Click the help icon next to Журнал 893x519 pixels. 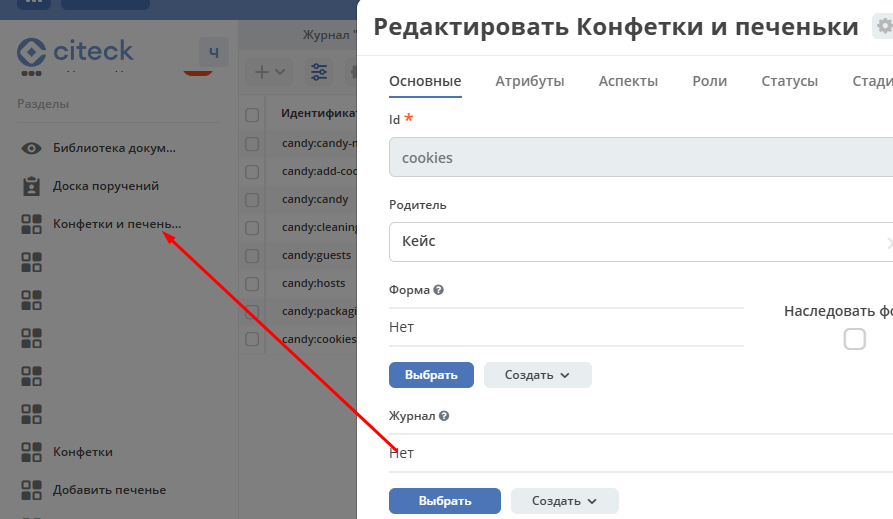point(444,416)
